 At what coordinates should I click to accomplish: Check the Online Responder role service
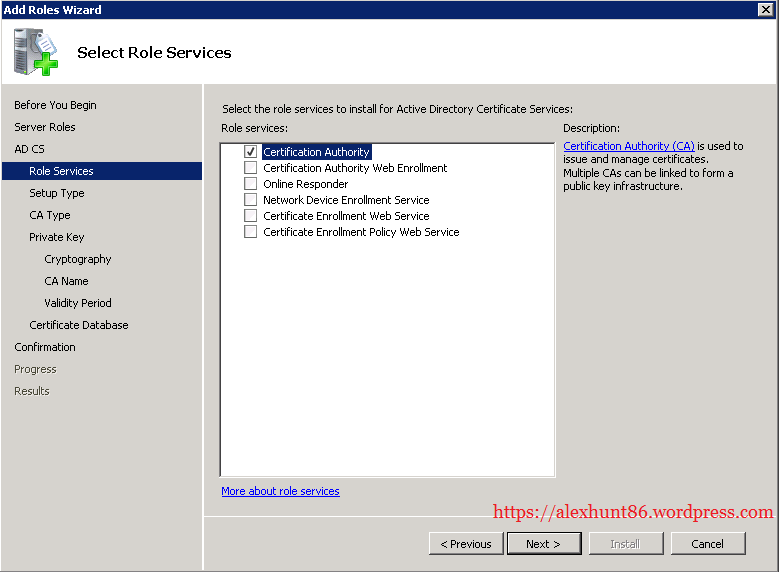coord(251,184)
